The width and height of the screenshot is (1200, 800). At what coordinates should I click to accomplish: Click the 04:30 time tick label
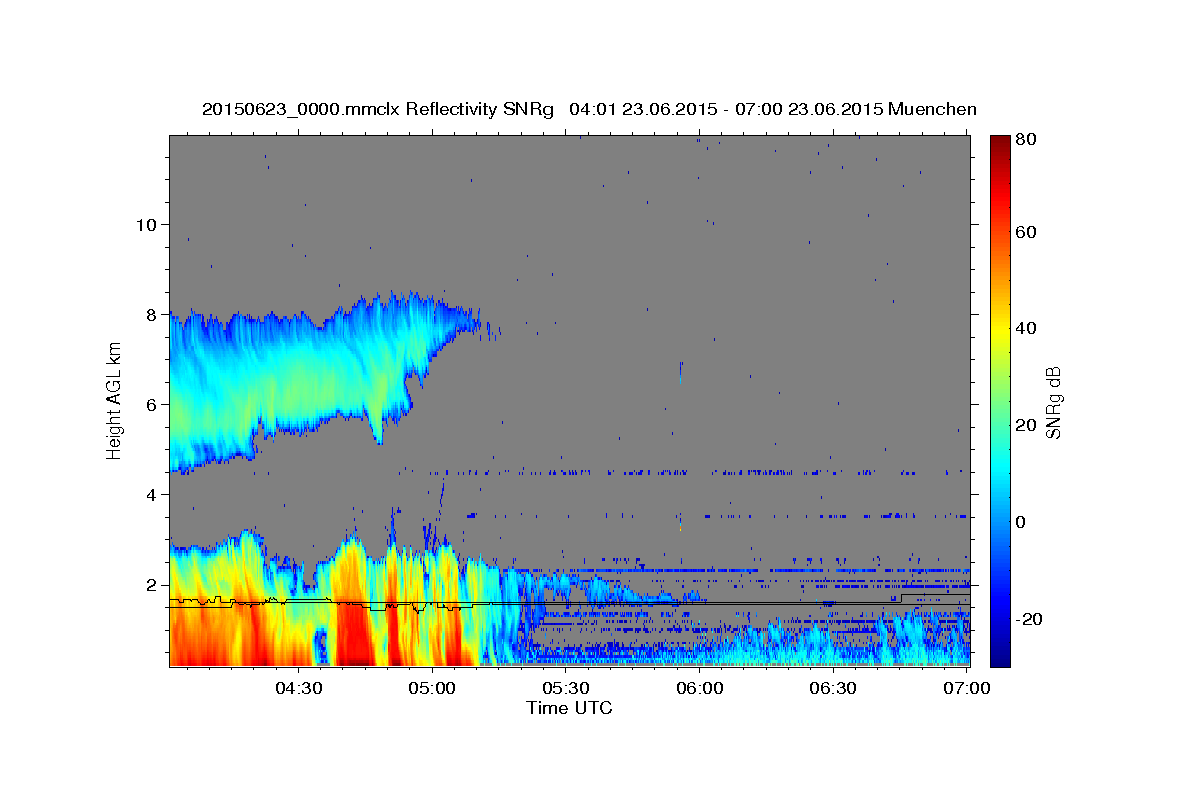pos(298,688)
